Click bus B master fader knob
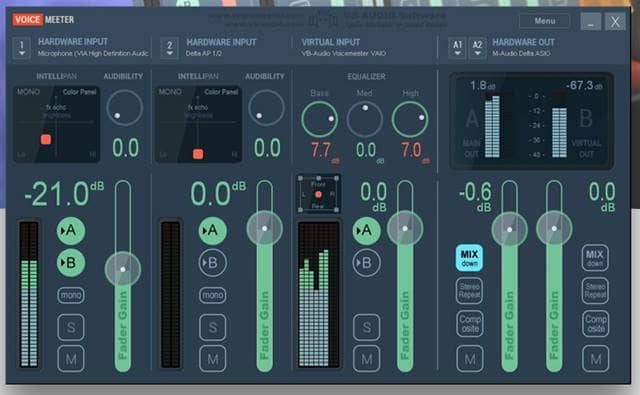The image size is (640, 395). (554, 229)
